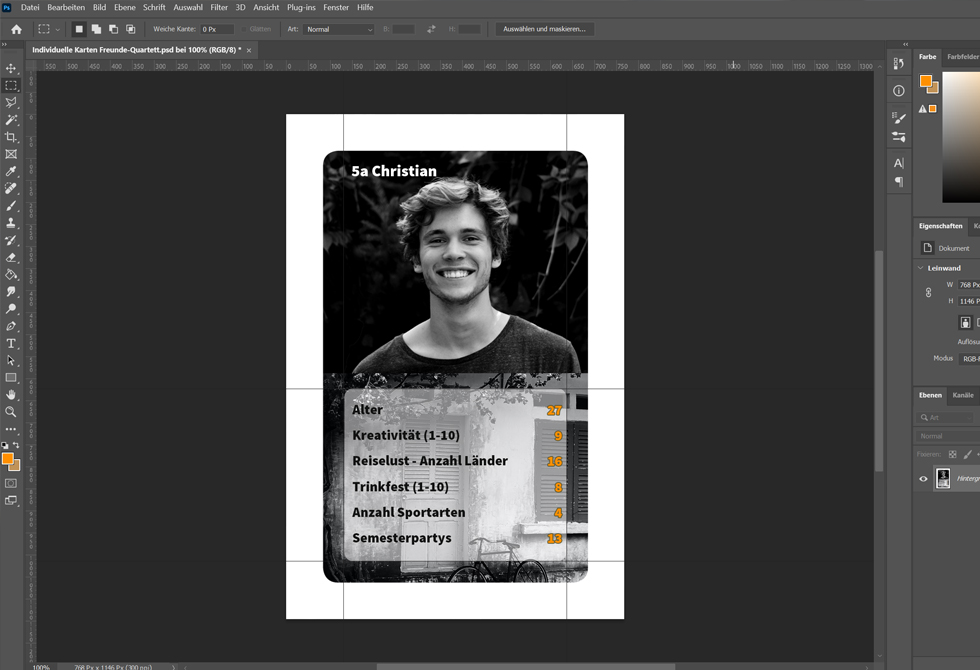Open the Fenster menu
Screen dimensions: 980x670
[x=336, y=8]
